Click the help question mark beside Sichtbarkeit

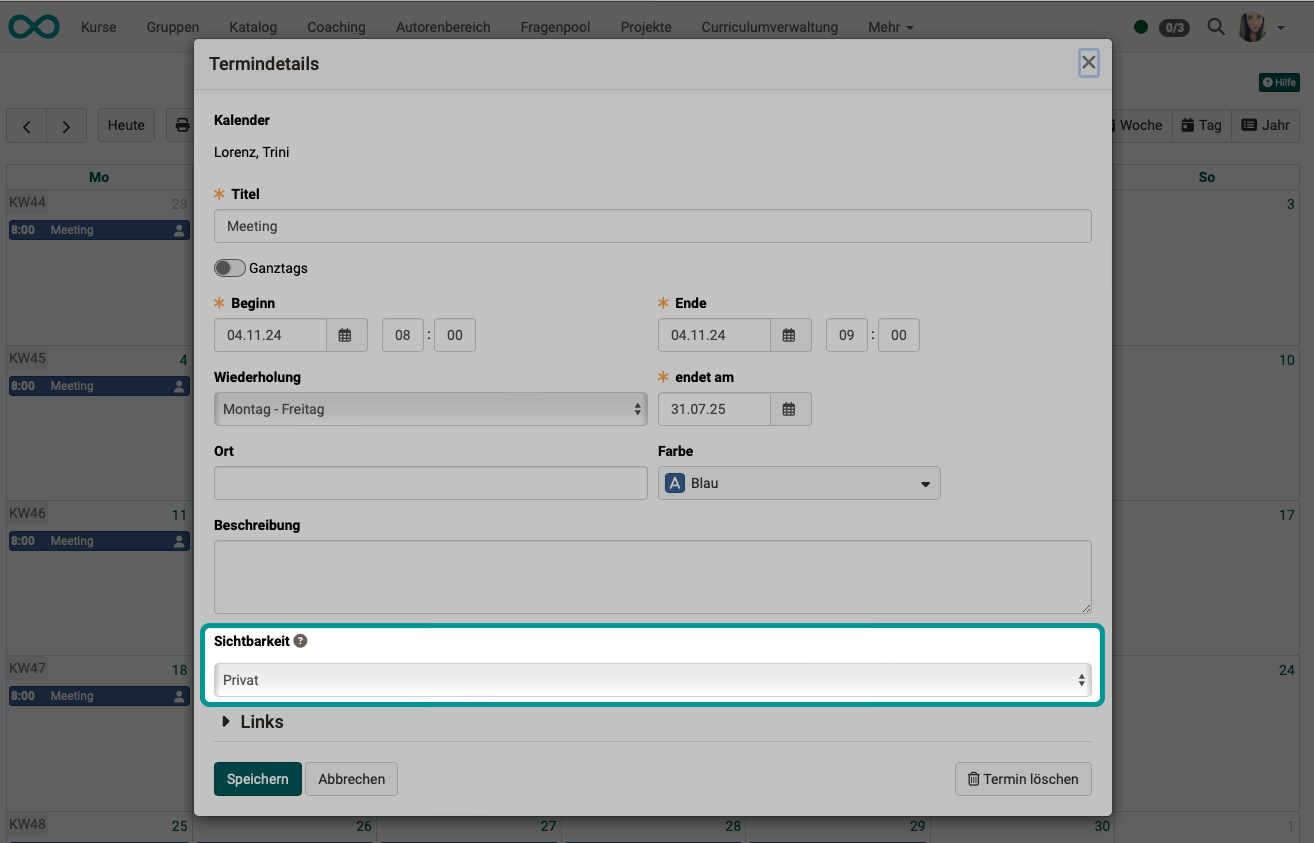click(x=299, y=640)
